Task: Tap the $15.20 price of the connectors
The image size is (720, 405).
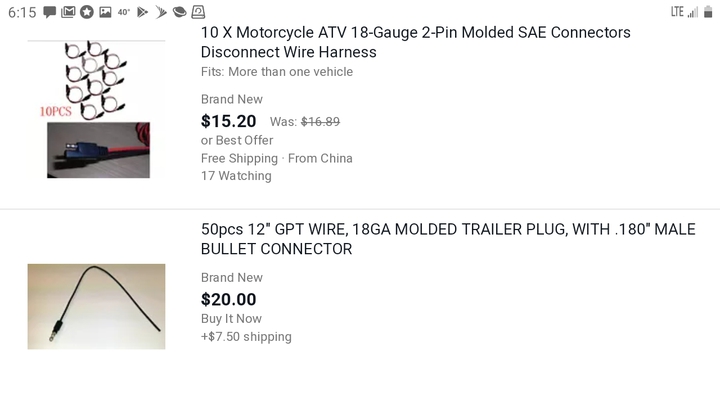Action: click(x=228, y=121)
